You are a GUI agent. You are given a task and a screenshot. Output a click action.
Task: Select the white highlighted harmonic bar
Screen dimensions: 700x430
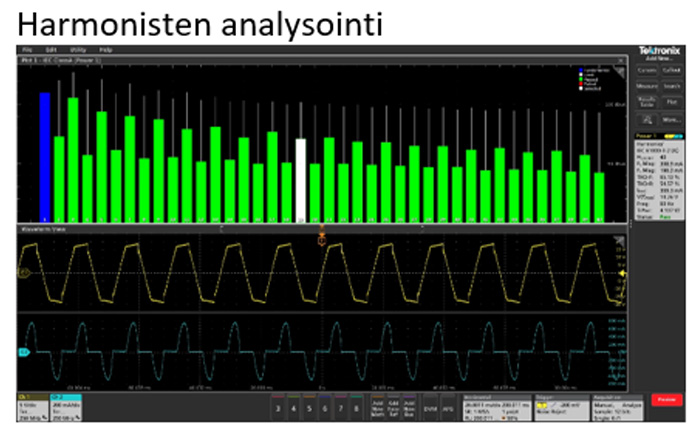[301, 180]
